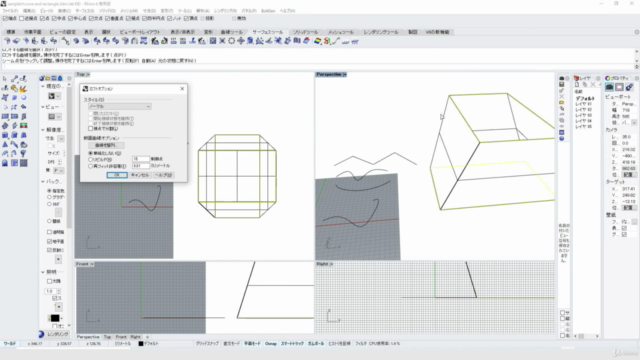Click the gear icon at far right of tab row
The height and width of the screenshot is (360, 640).
coord(636,32)
